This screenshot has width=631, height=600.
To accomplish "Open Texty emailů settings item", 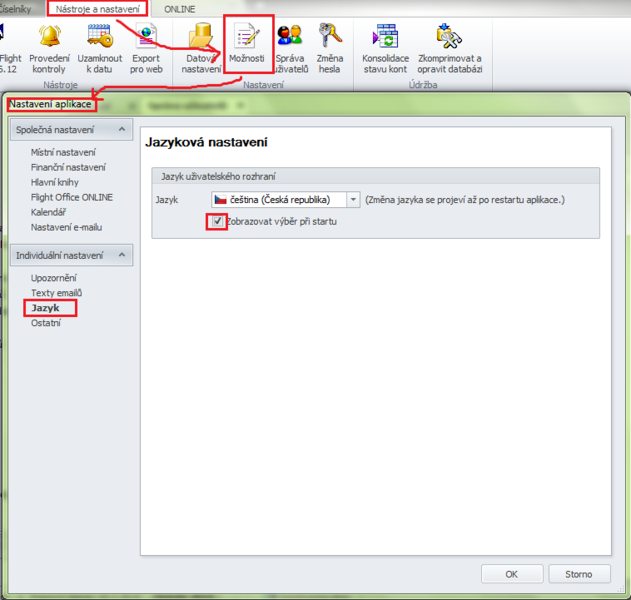I will [x=56, y=293].
